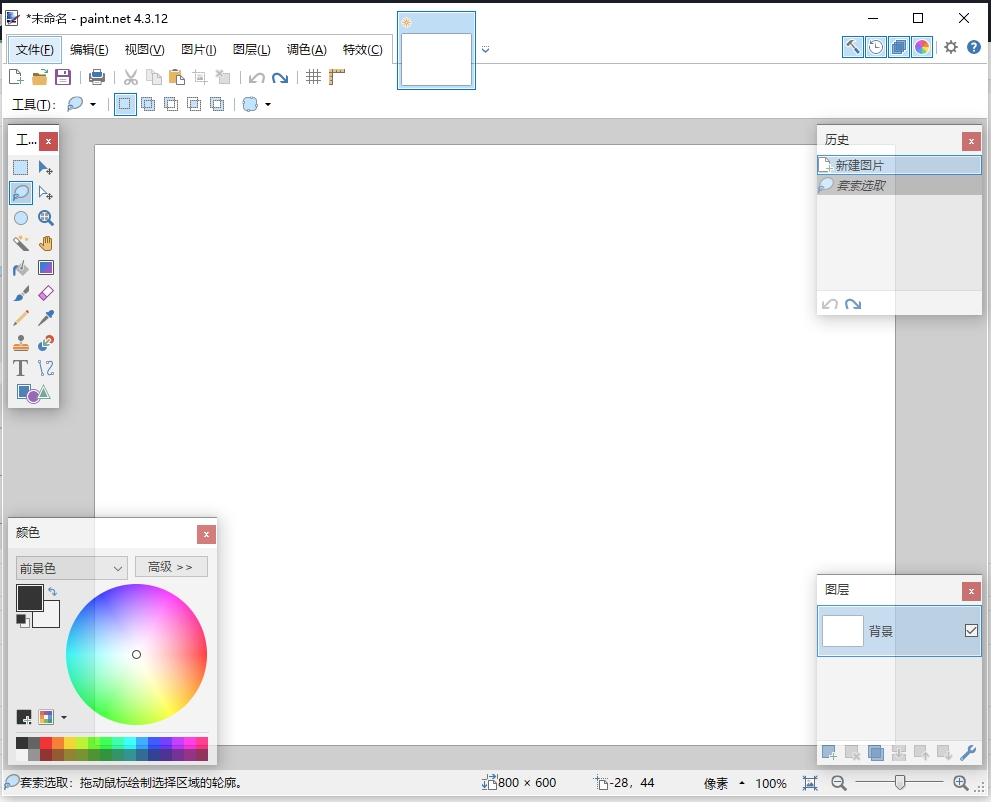Open the tool chooser dropdown

pyautogui.click(x=82, y=104)
